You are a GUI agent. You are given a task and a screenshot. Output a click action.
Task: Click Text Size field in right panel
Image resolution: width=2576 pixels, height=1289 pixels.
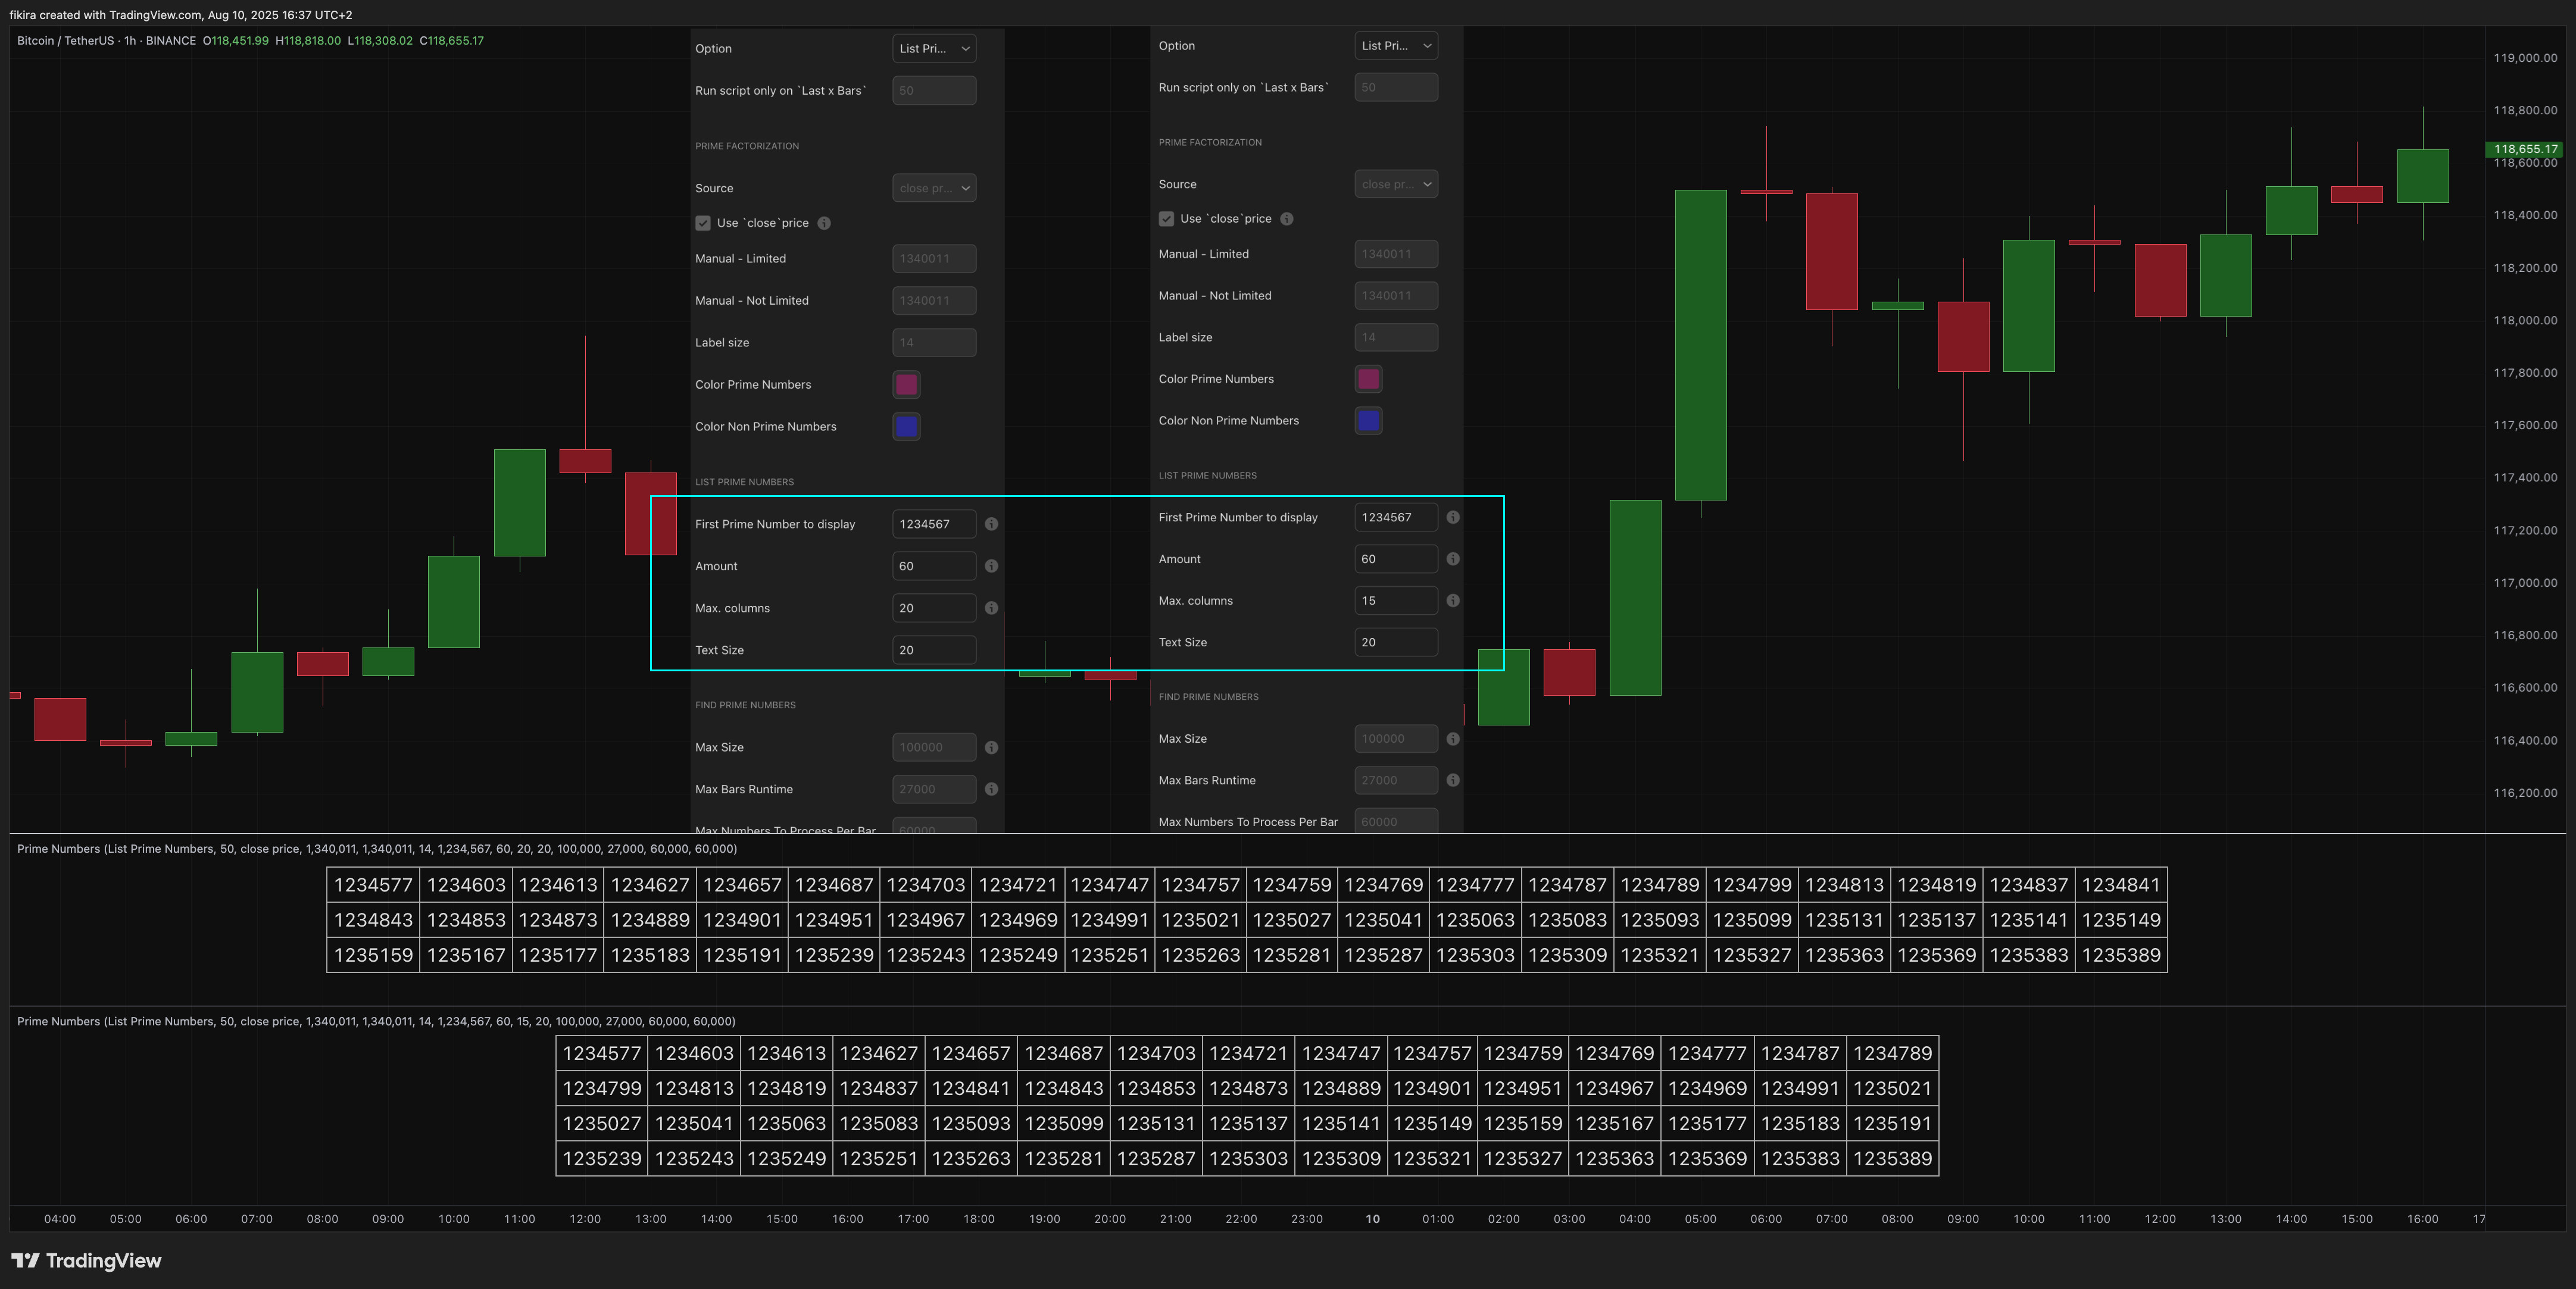tap(1396, 642)
